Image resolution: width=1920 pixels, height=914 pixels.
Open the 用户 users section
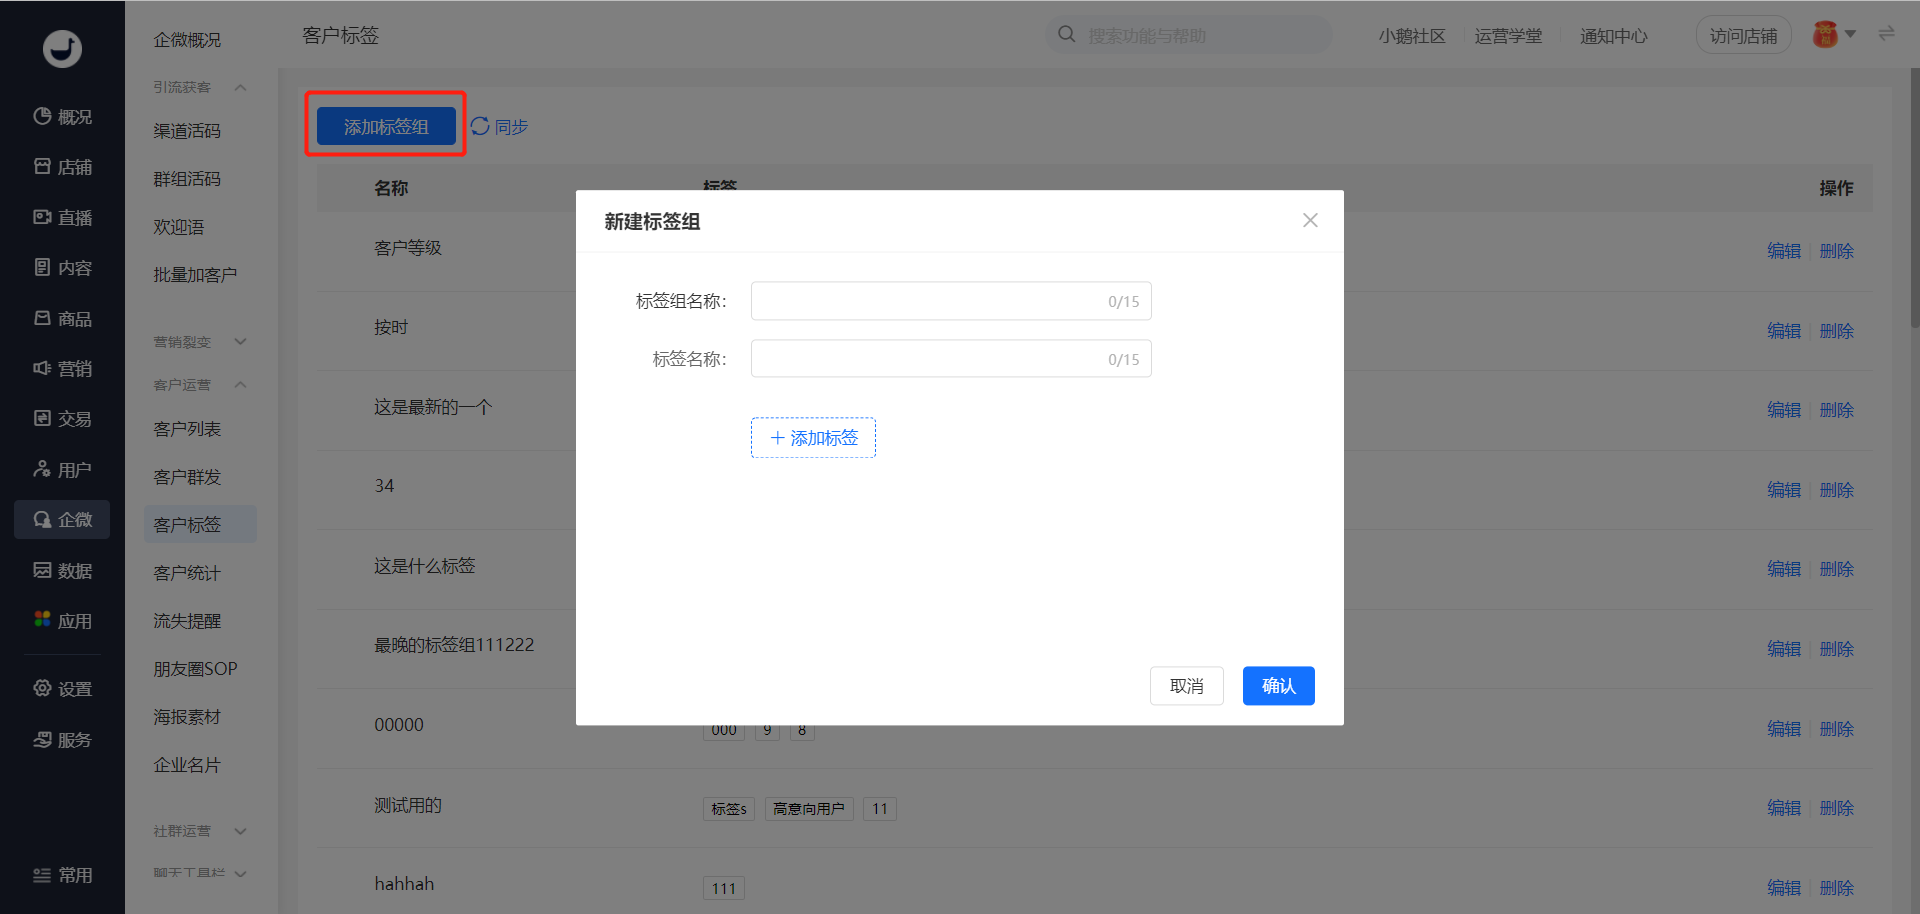coord(62,469)
